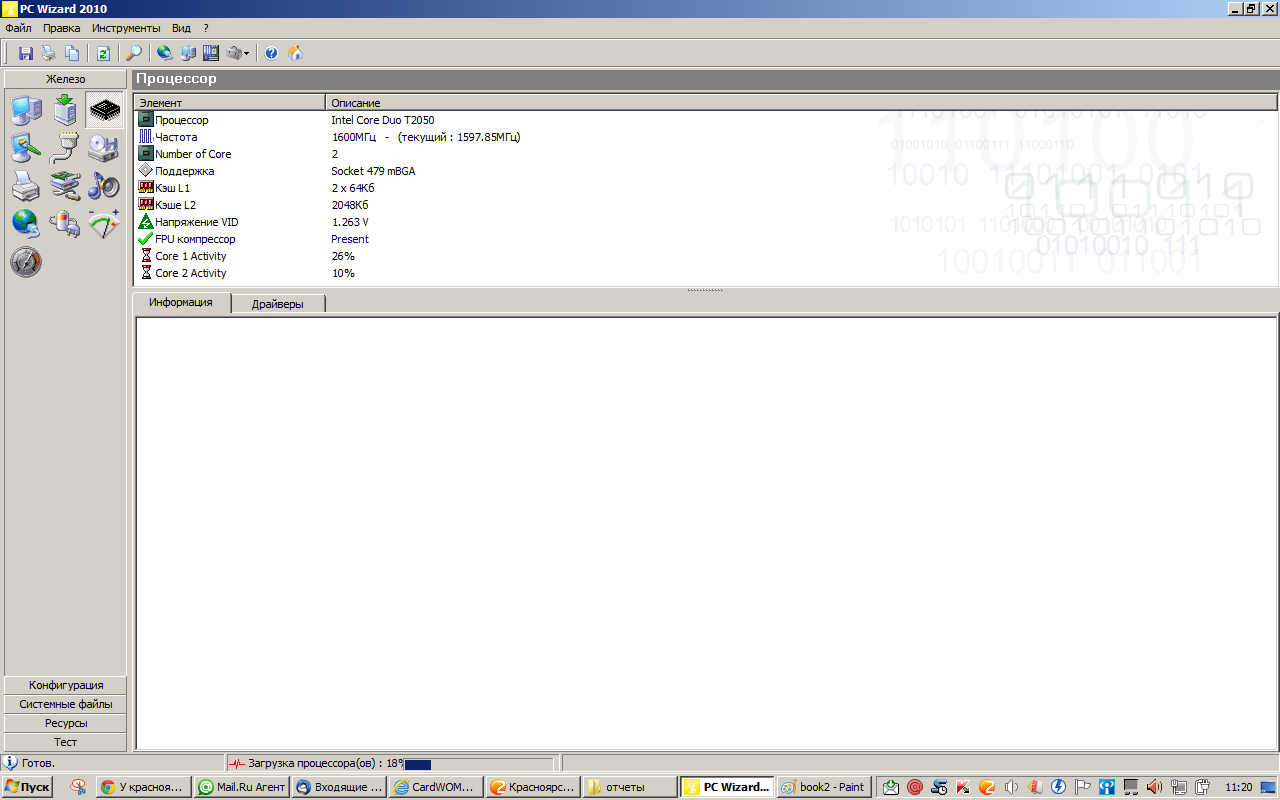
Task: Click the globe web update toolbar icon
Action: (164, 53)
